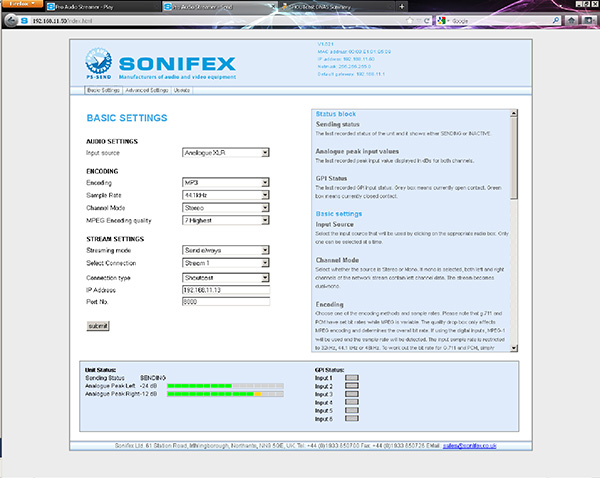
Task: Click the STREAM SETTINGS section label
Action: tap(115, 239)
